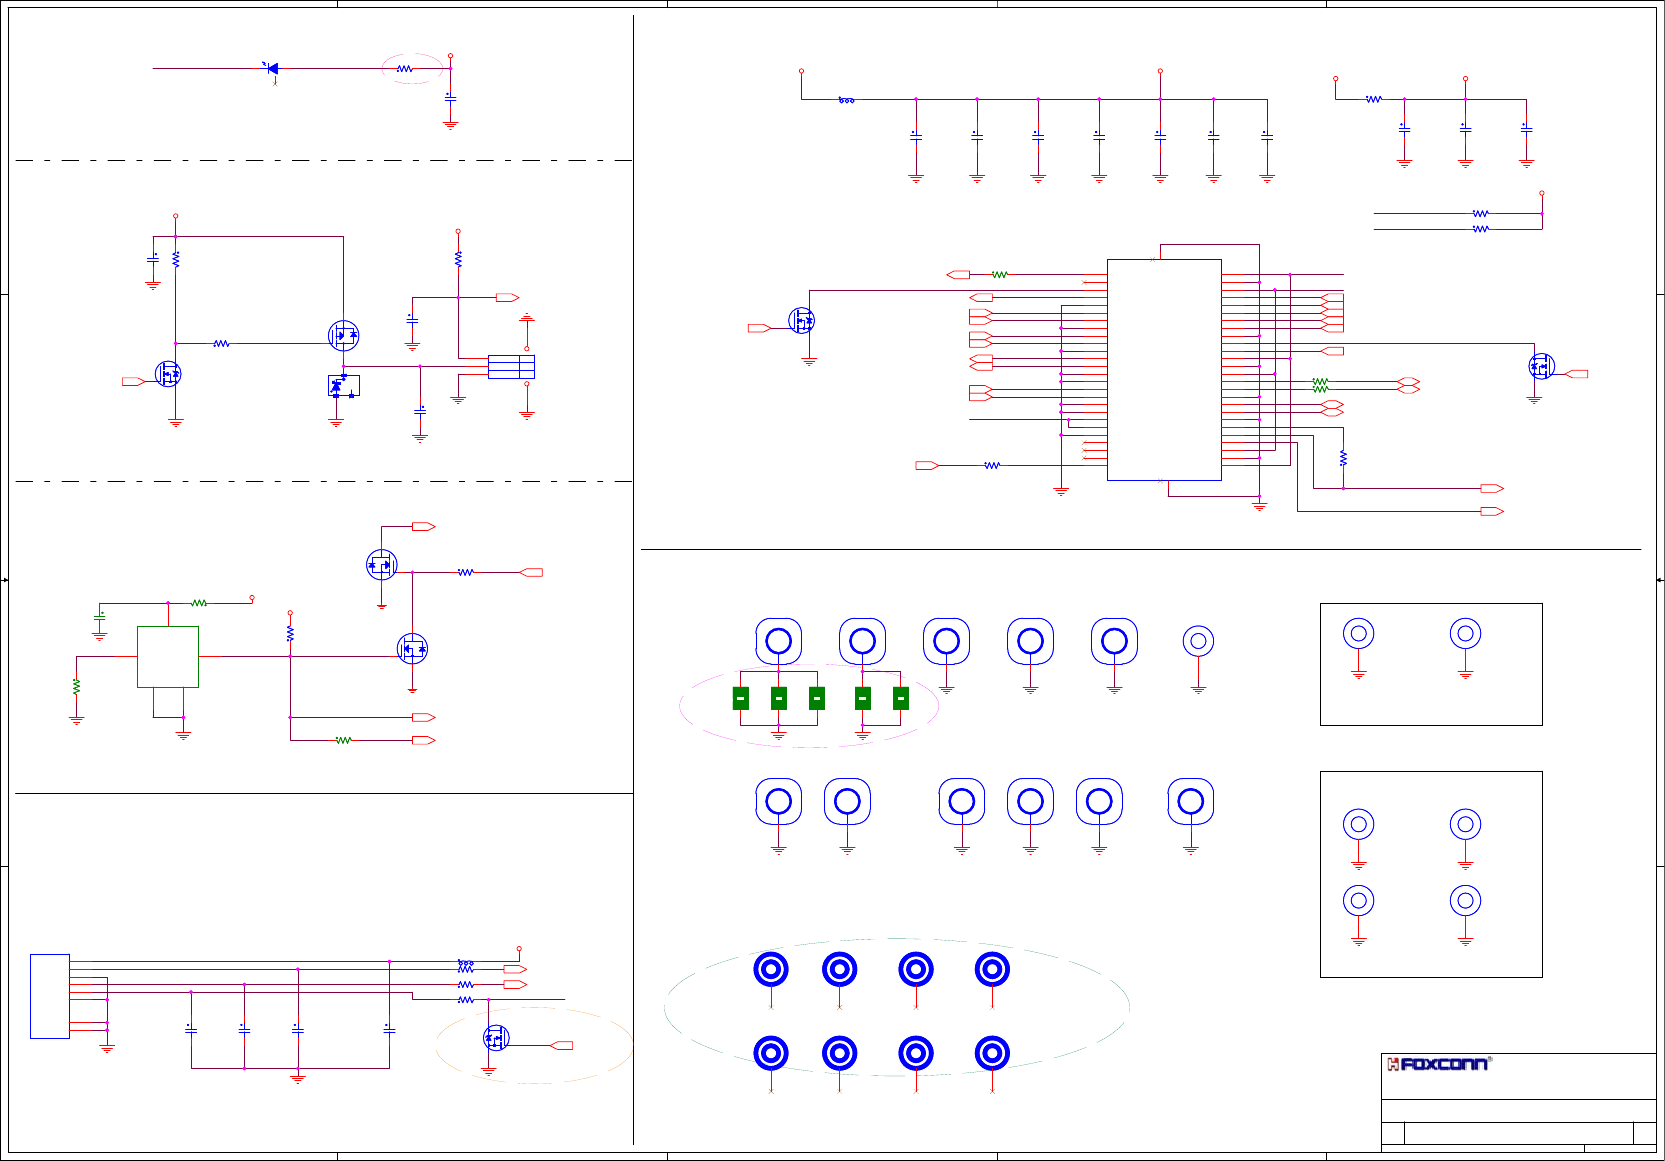
Task: Select the MOSFET inside the orange dashed ellipse
Action: tap(496, 1038)
